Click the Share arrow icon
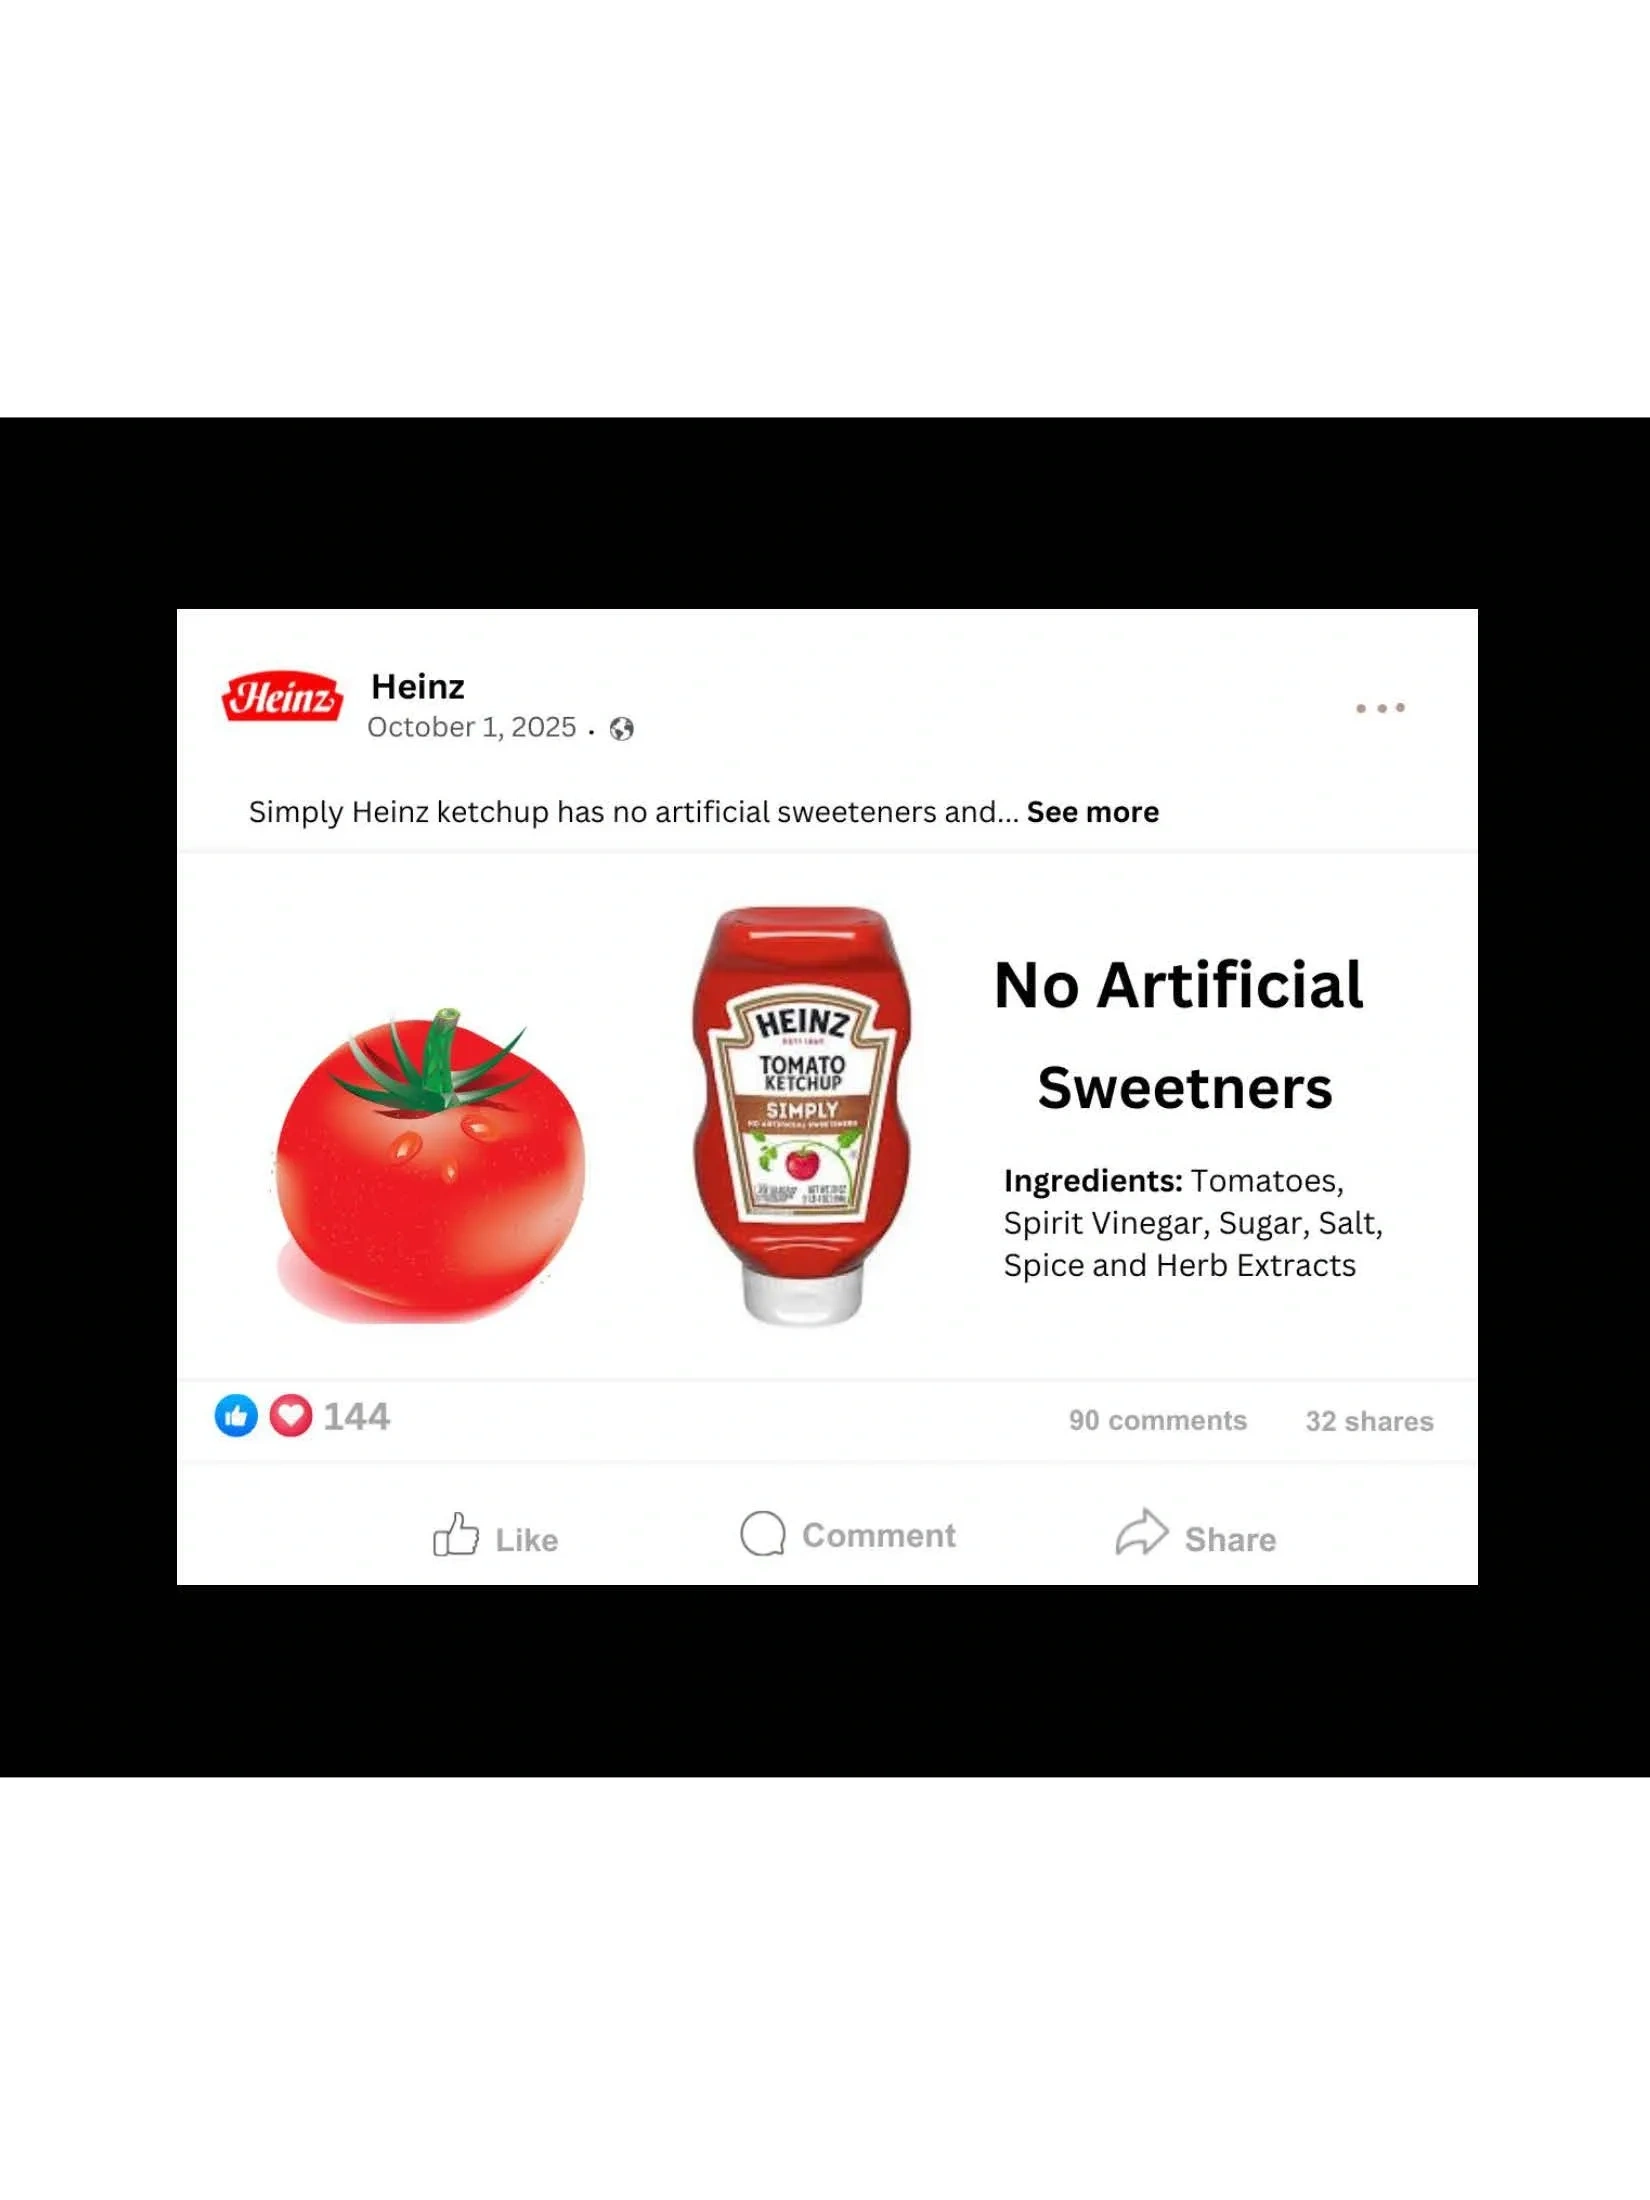1650x2200 pixels. click(1141, 1532)
